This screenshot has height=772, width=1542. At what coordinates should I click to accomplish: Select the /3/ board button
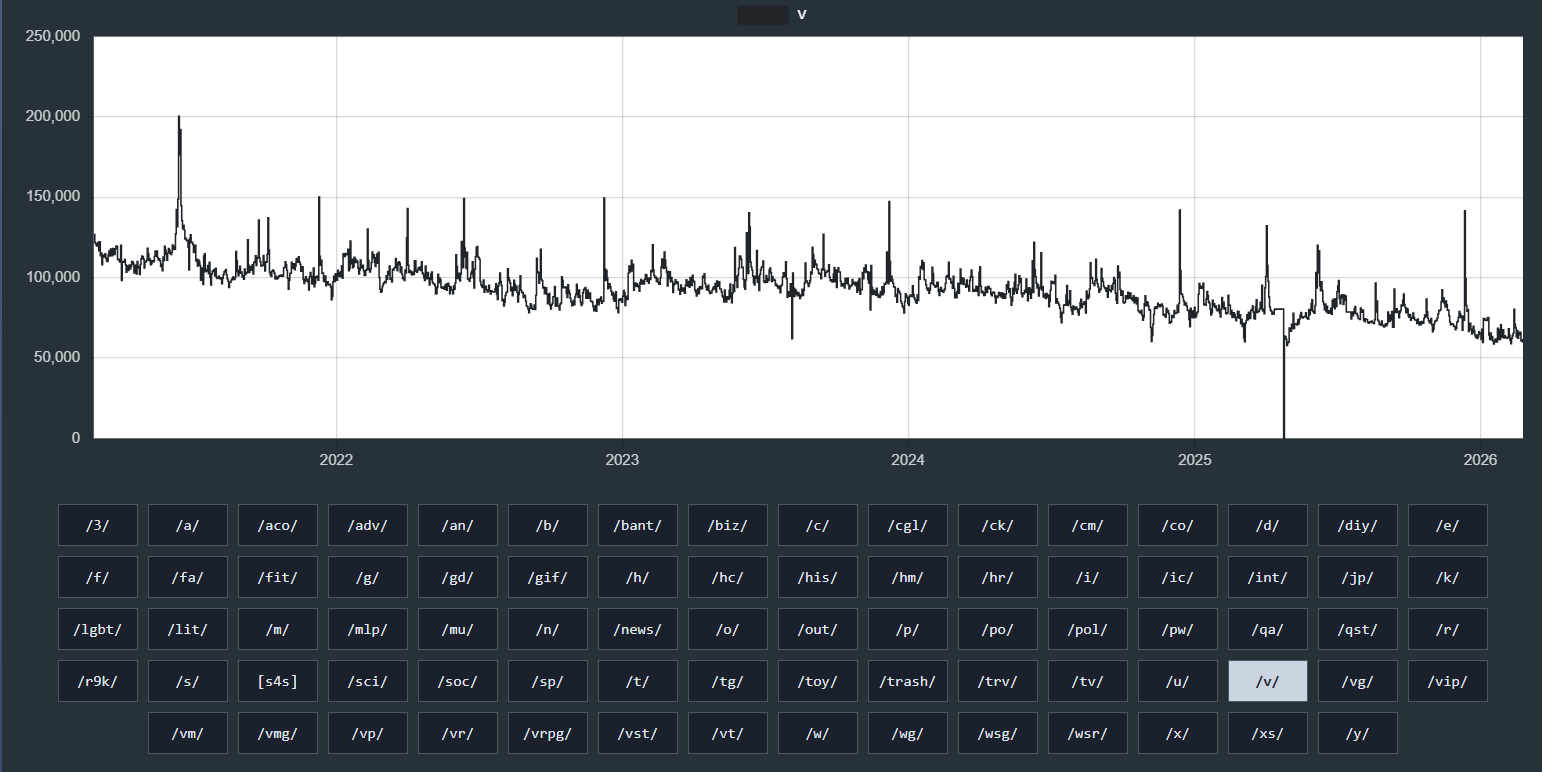coord(98,525)
